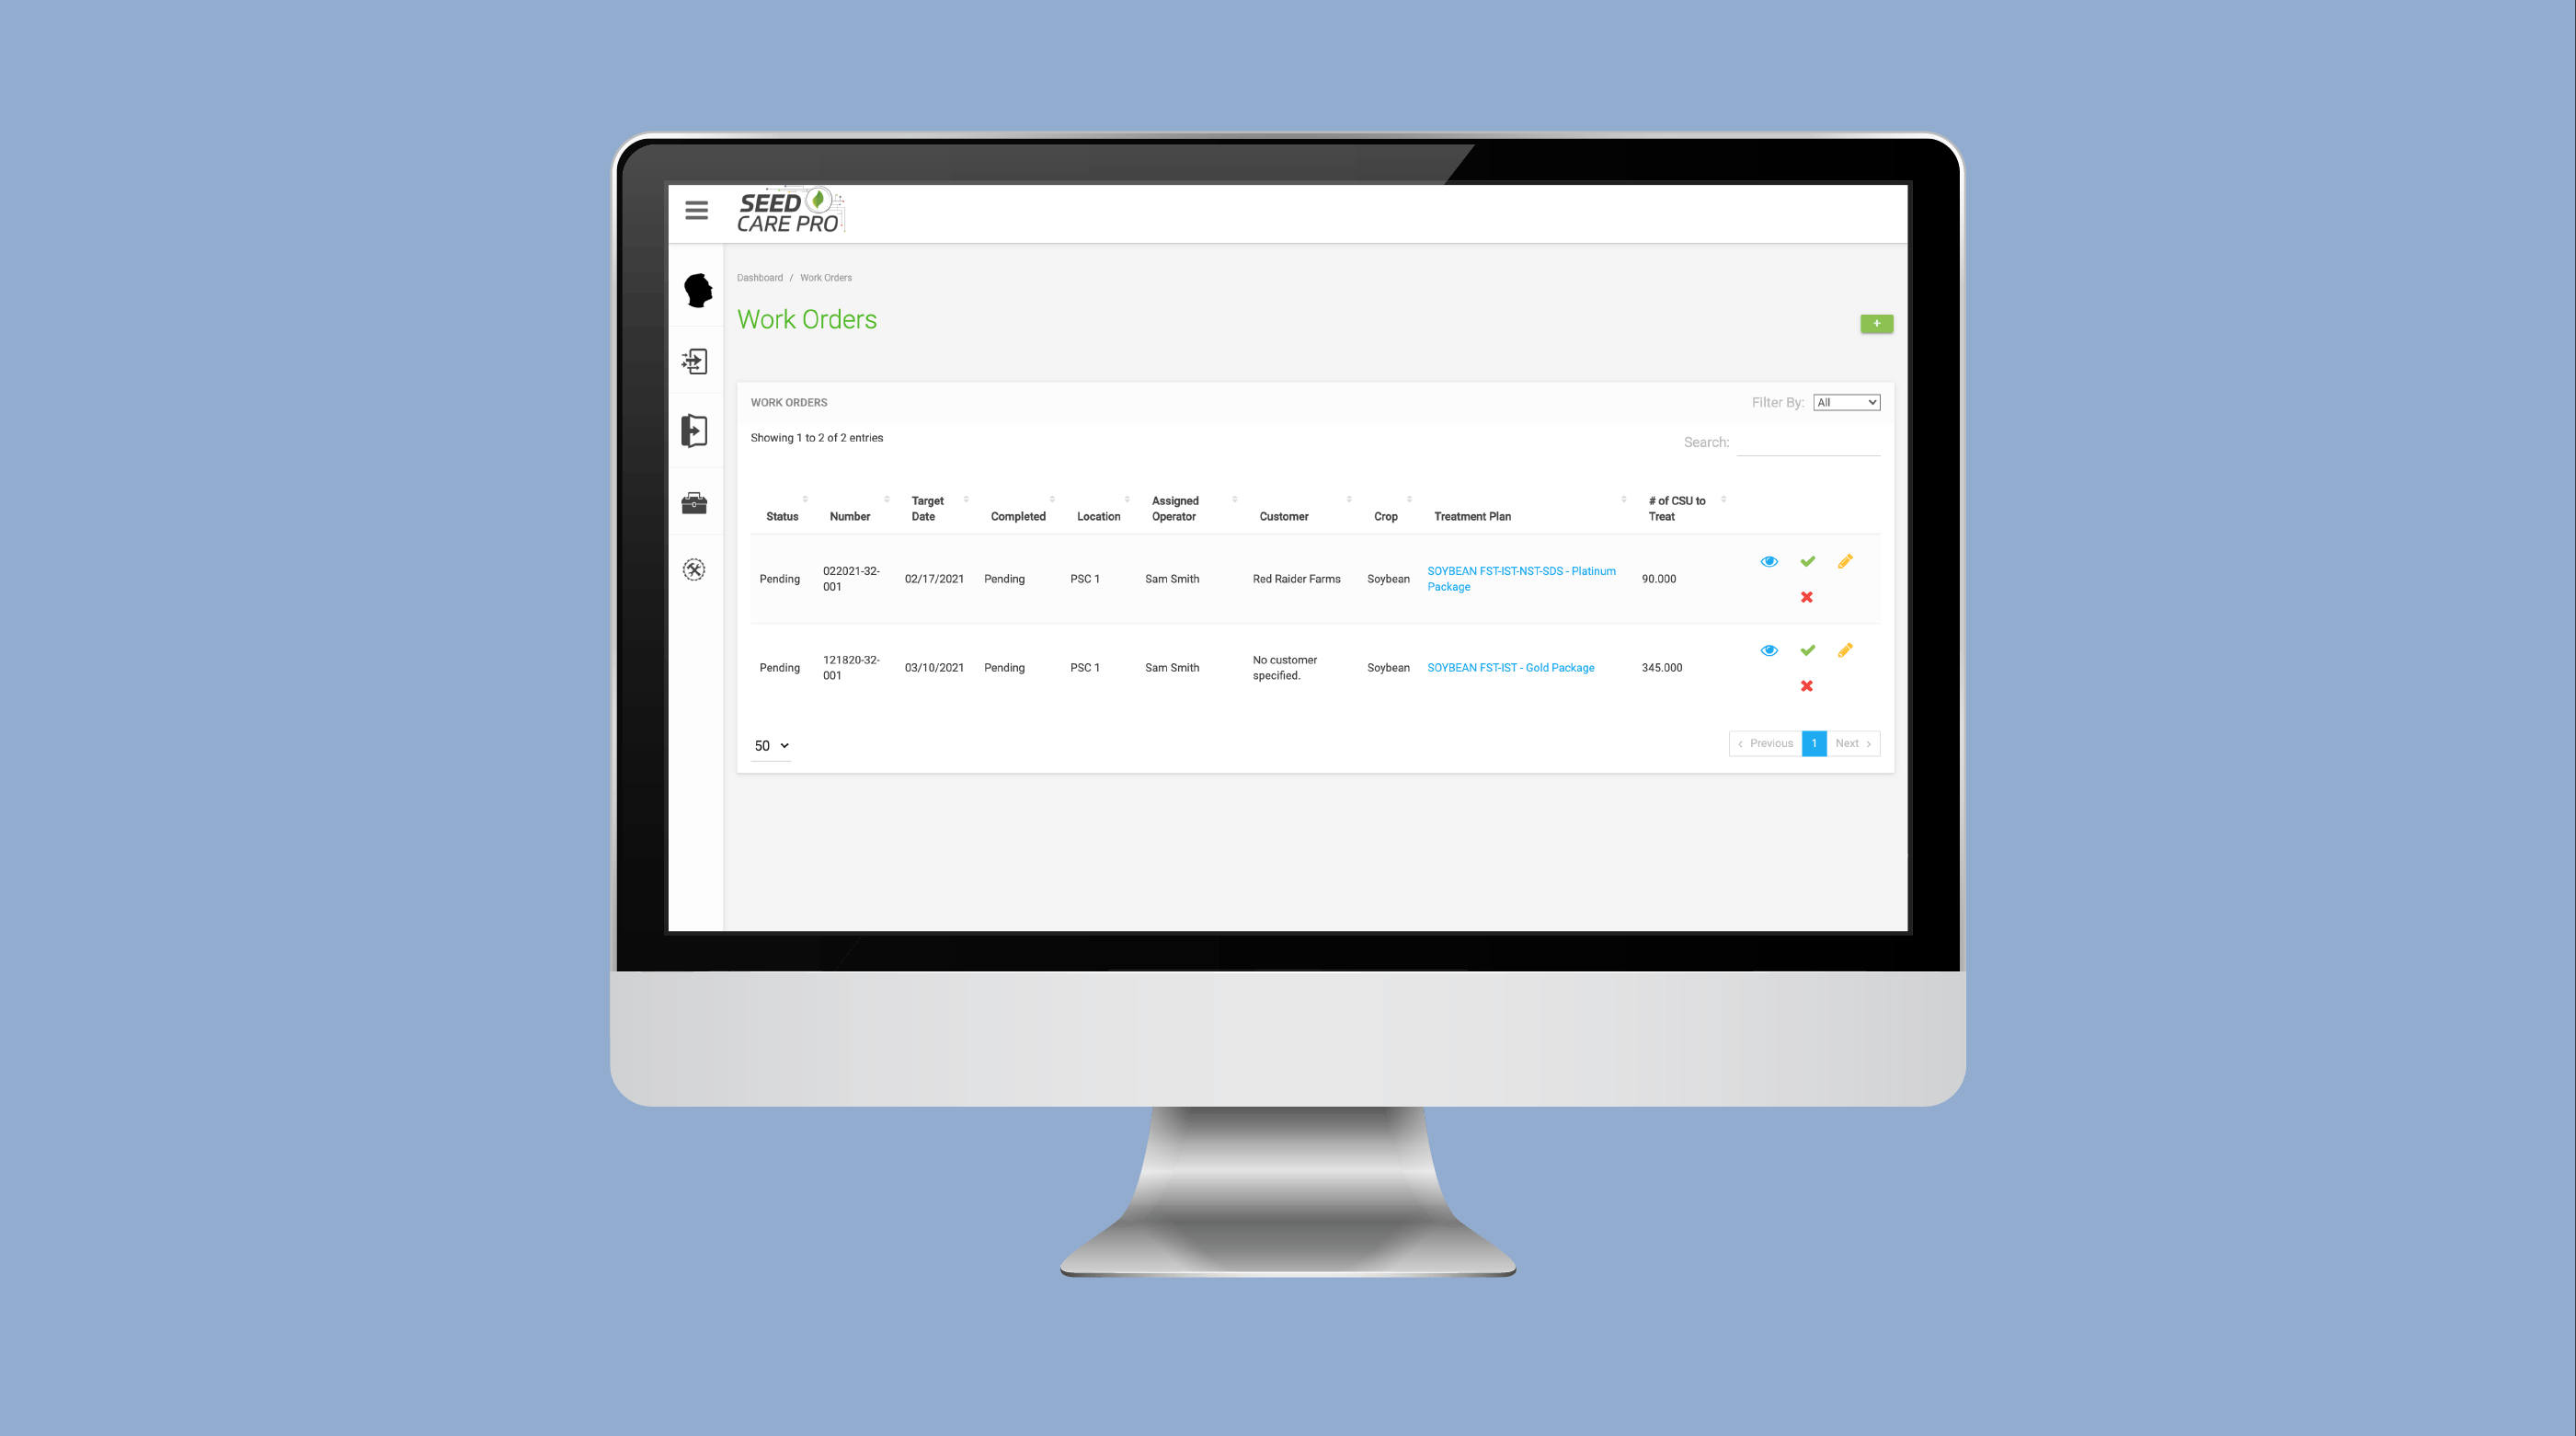Click the user profile icon in sidebar
The image size is (2576, 1436).
pyautogui.click(x=696, y=290)
